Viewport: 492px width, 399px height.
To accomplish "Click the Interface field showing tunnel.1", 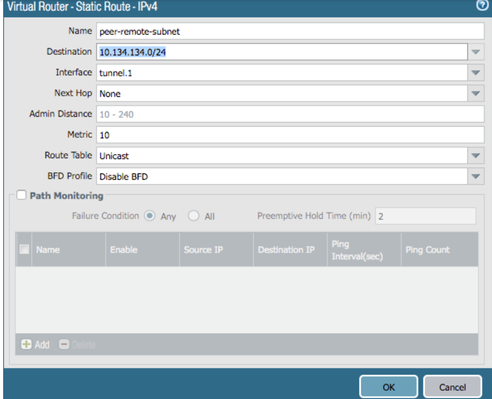I will coord(282,73).
